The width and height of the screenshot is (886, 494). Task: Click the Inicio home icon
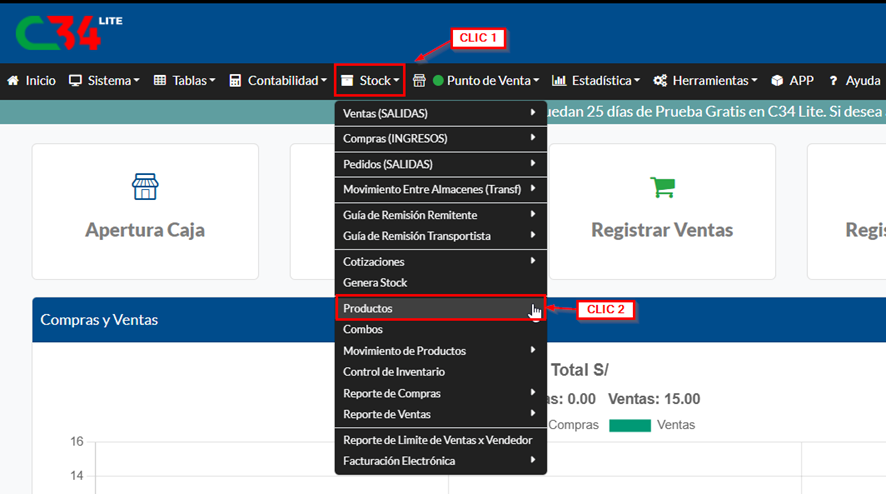pyautogui.click(x=13, y=80)
